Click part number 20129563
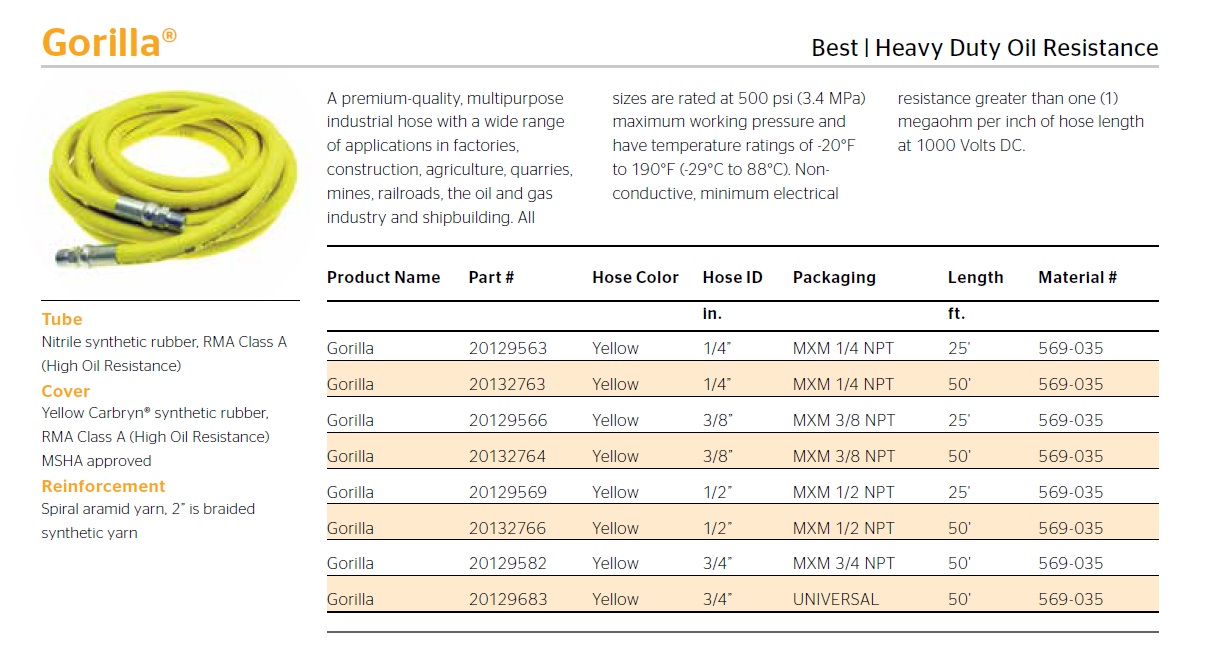The height and width of the screenshot is (653, 1220). pyautogui.click(x=507, y=349)
